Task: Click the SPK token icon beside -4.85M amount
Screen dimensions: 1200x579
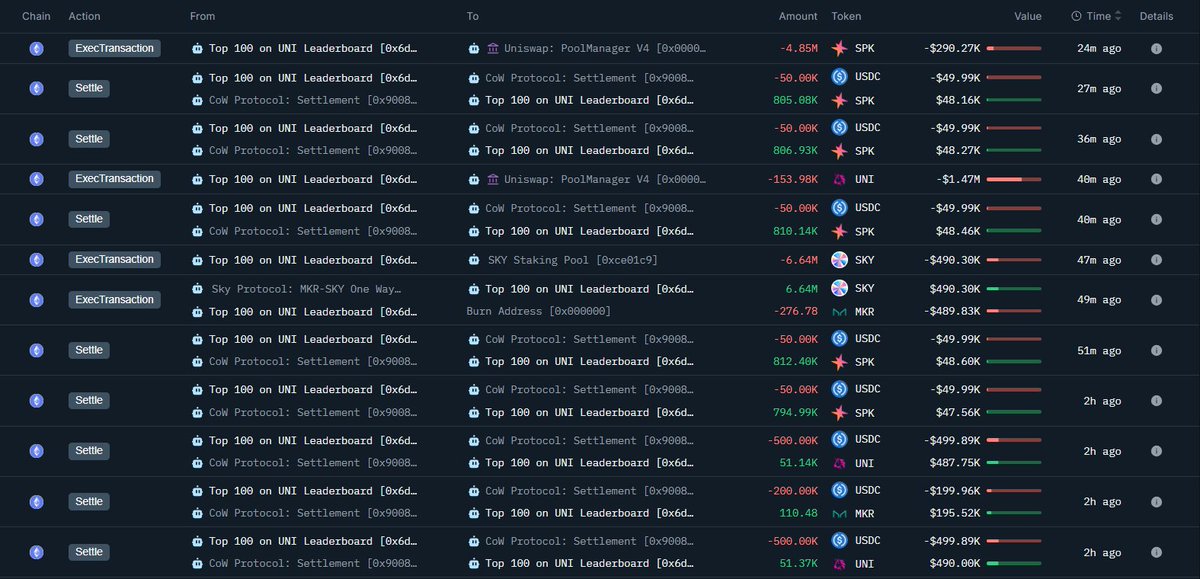Action: (839, 48)
